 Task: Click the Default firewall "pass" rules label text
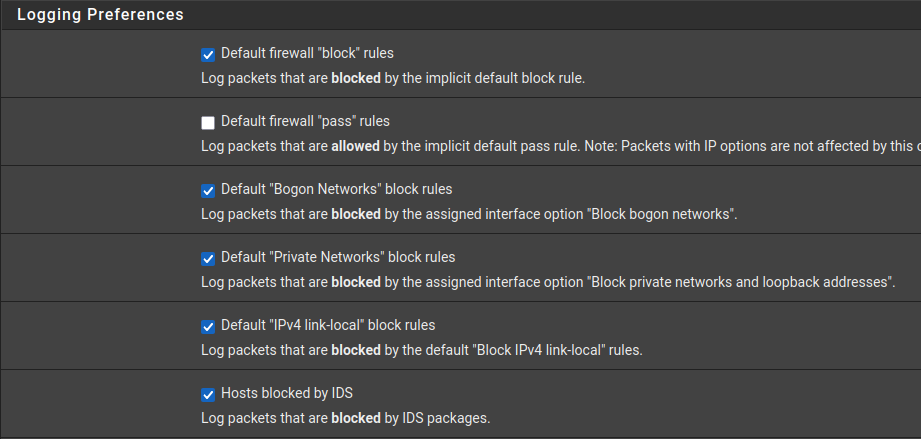(x=305, y=122)
